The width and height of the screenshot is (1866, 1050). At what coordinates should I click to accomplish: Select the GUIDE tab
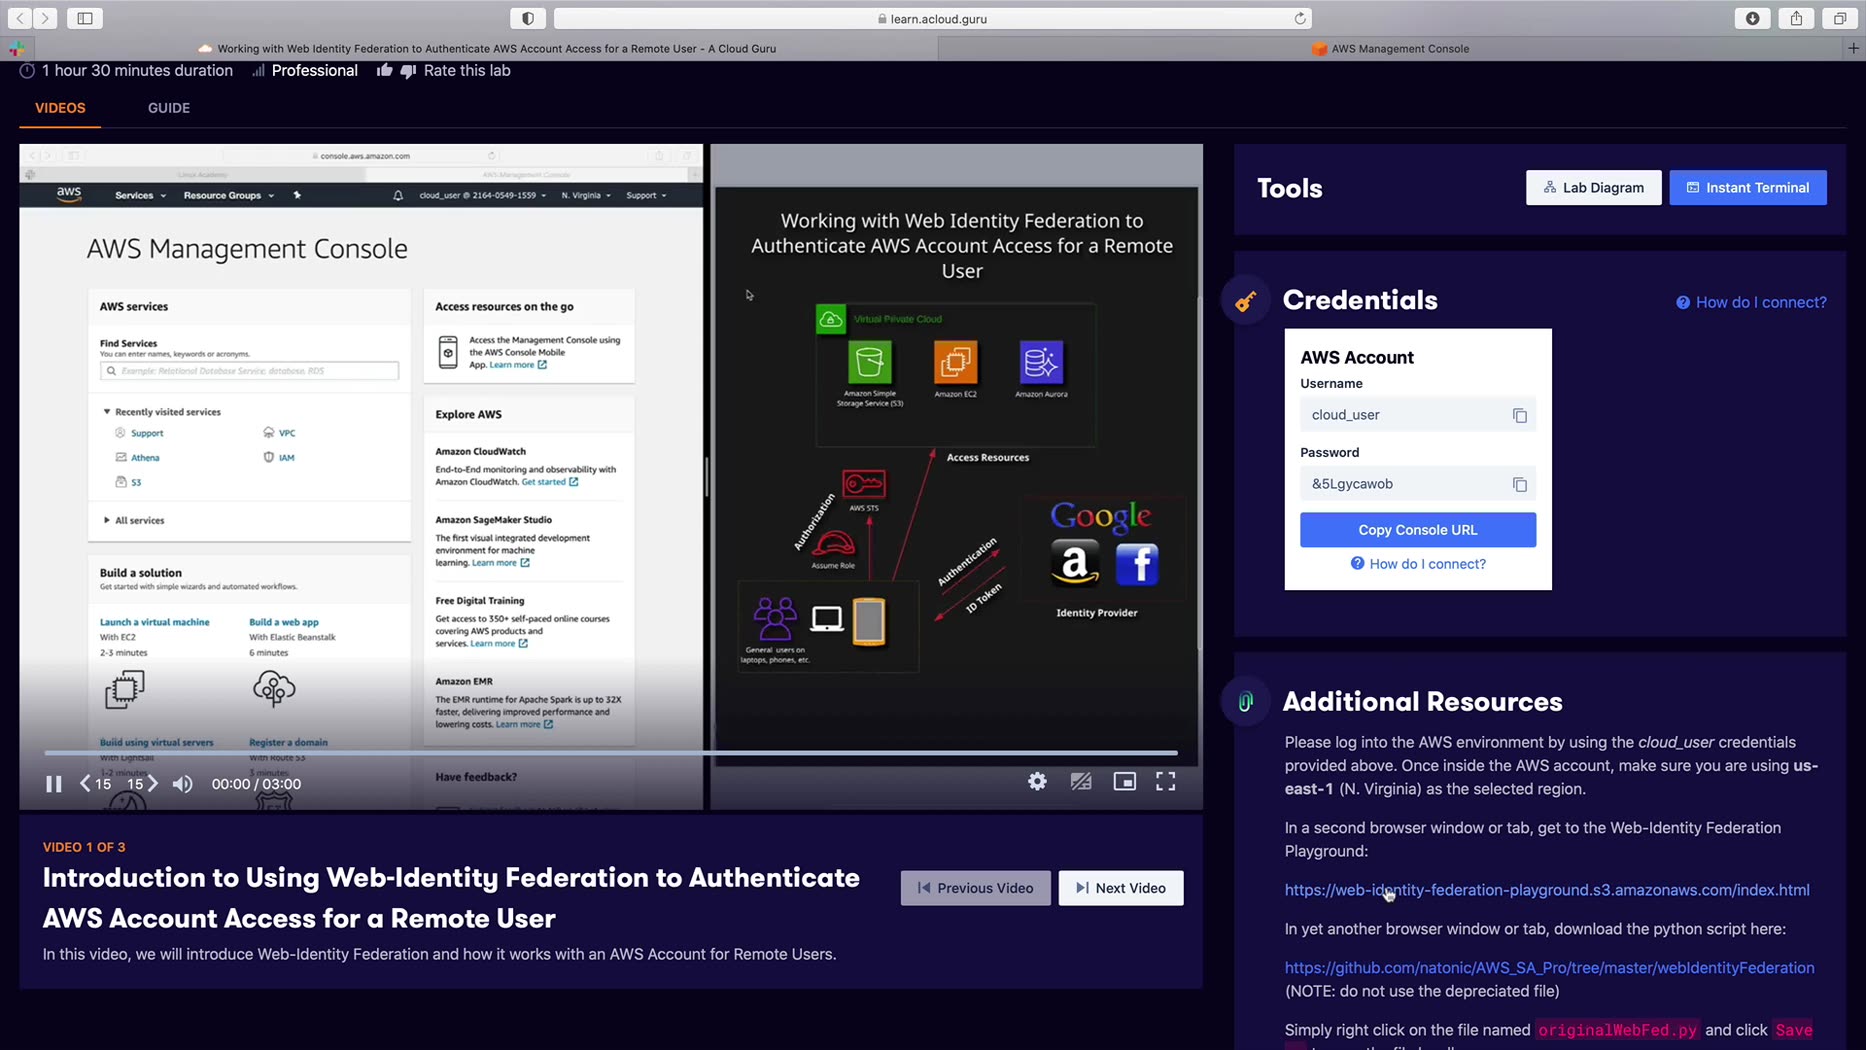[x=169, y=108]
